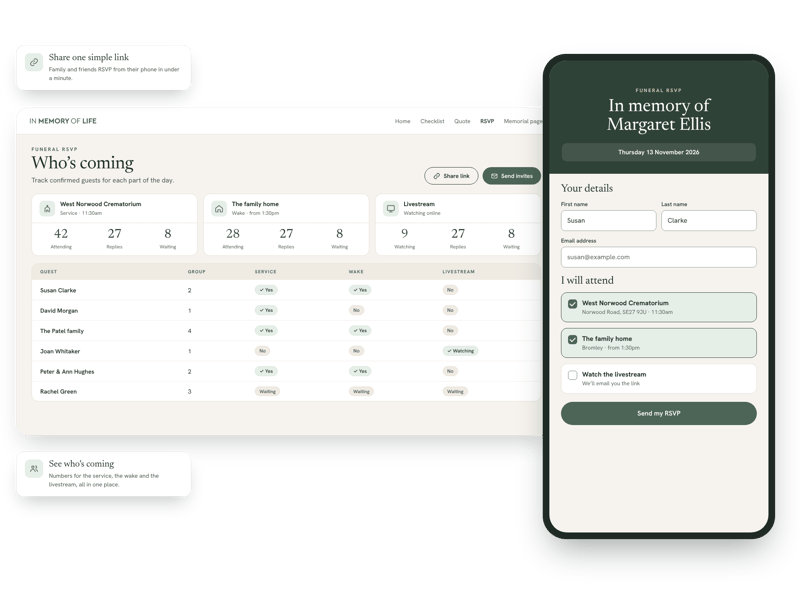
Task: Select the David Morgan guest row
Action: (286, 310)
